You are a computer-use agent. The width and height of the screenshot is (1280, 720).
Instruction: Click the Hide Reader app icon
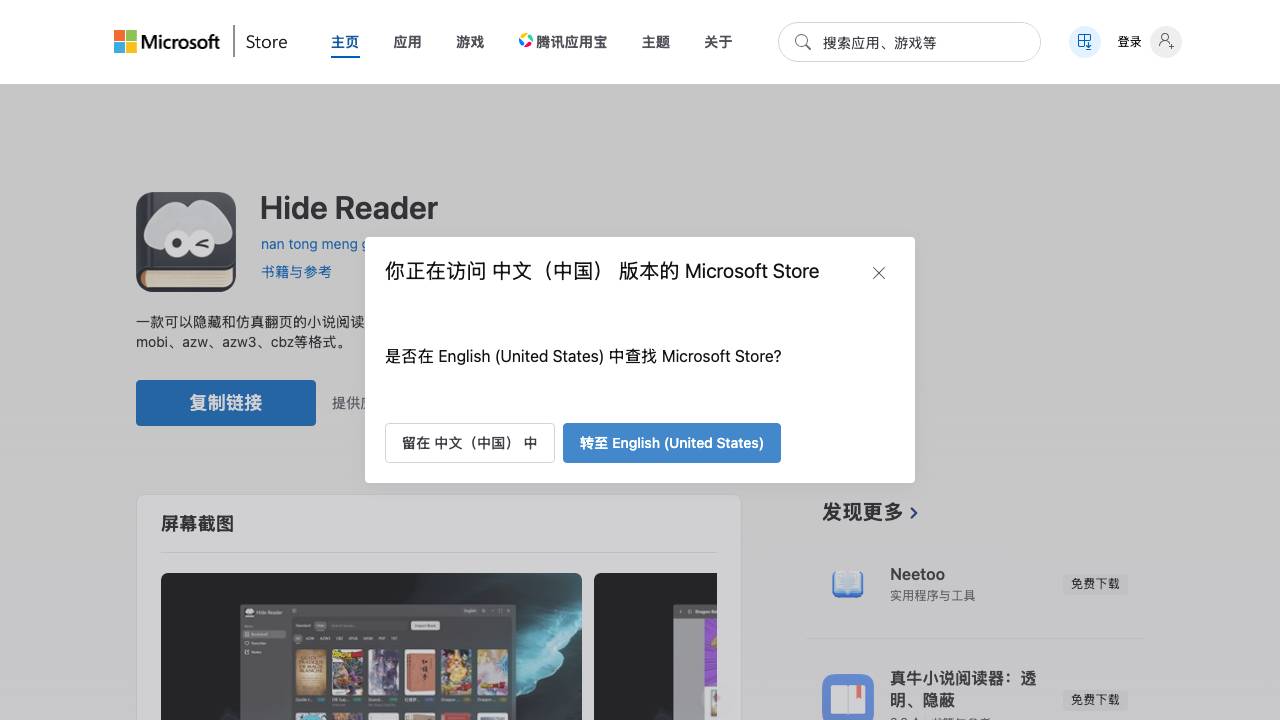tap(186, 242)
